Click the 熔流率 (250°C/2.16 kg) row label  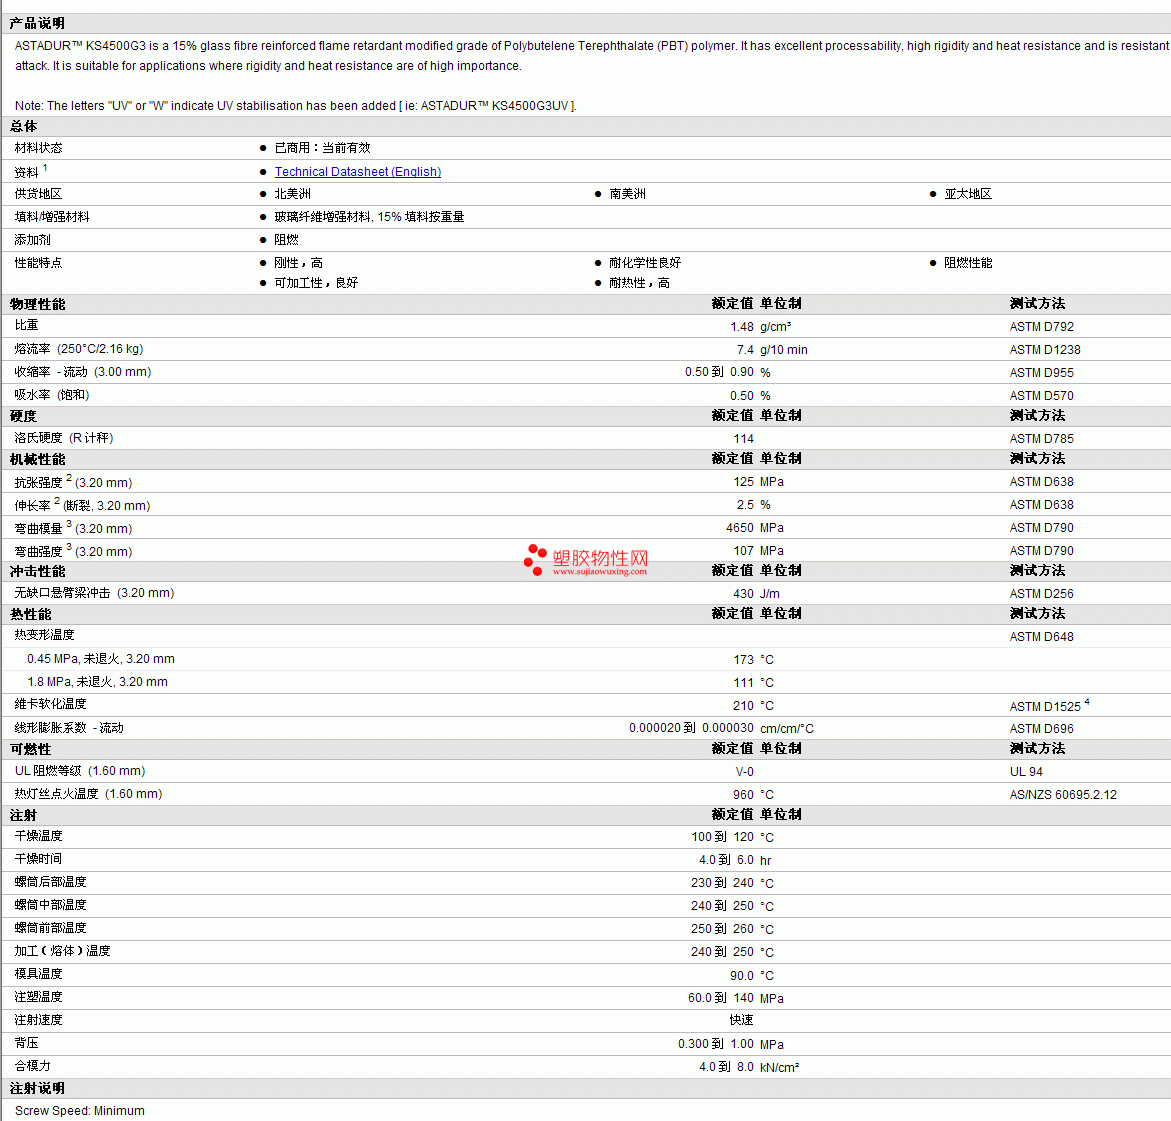tap(79, 349)
